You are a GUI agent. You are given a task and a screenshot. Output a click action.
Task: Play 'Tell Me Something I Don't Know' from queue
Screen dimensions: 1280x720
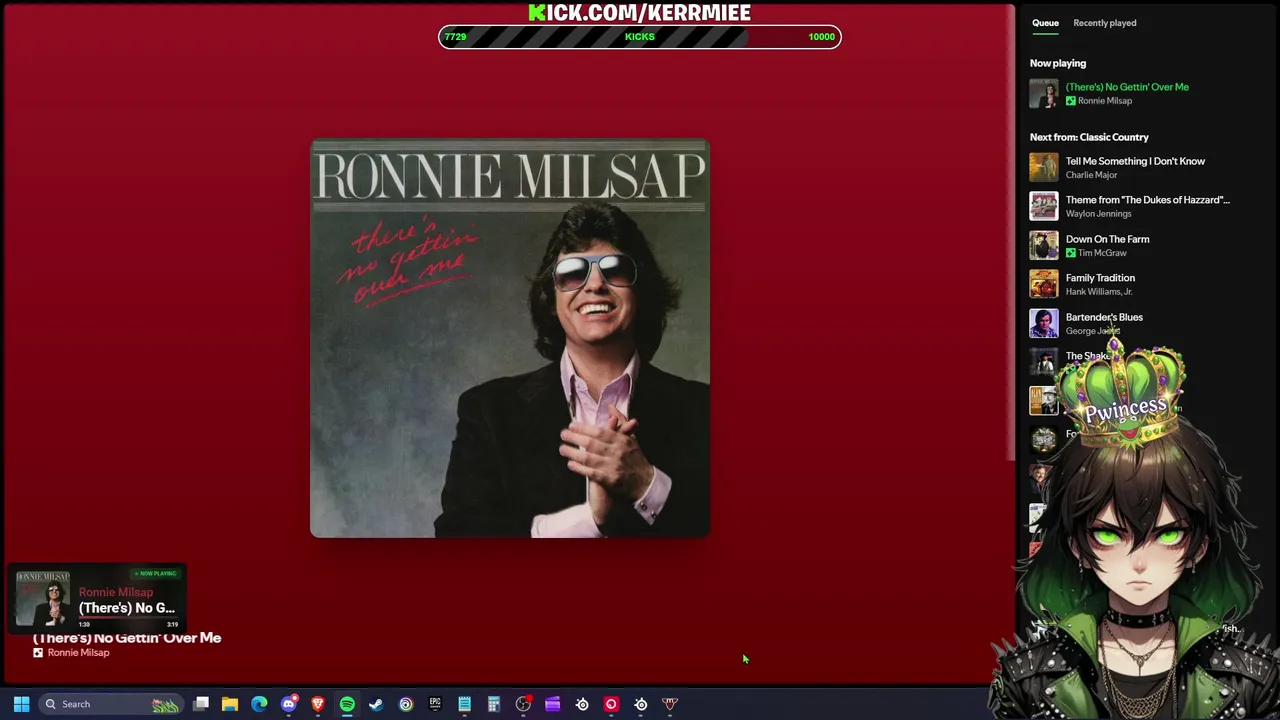coord(1135,161)
